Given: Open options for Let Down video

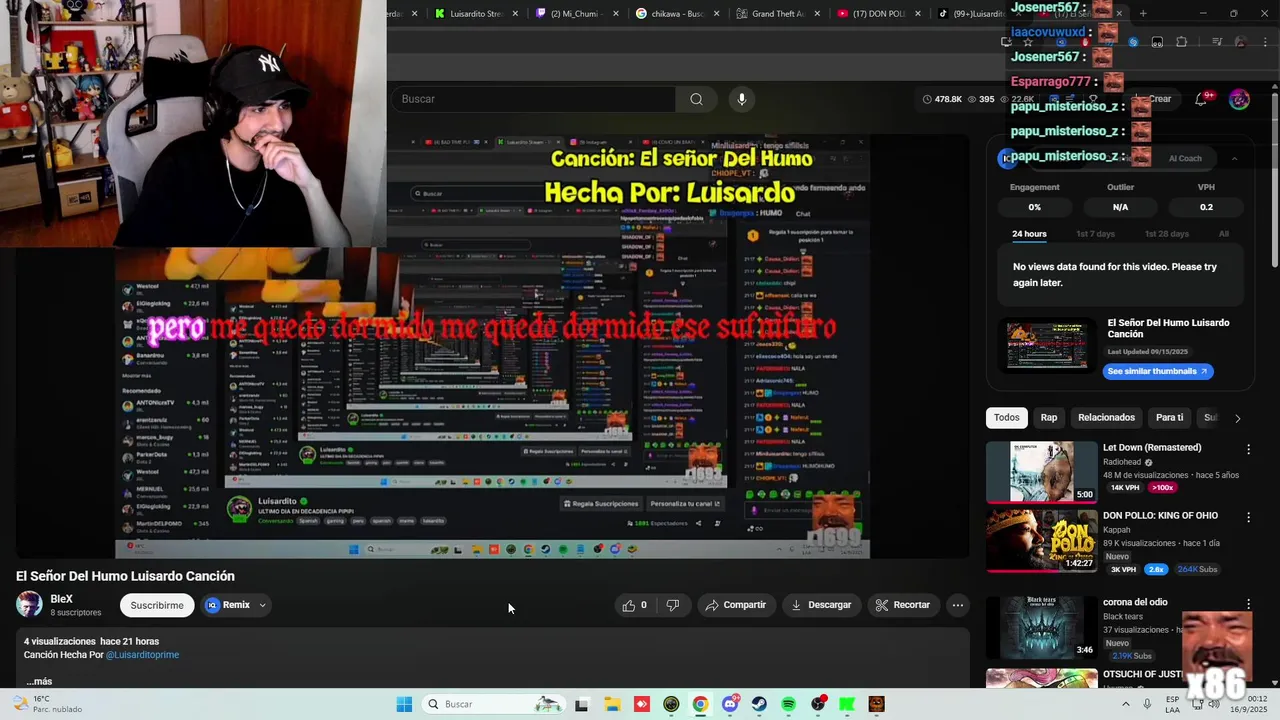Looking at the screenshot, I should coord(1248,449).
